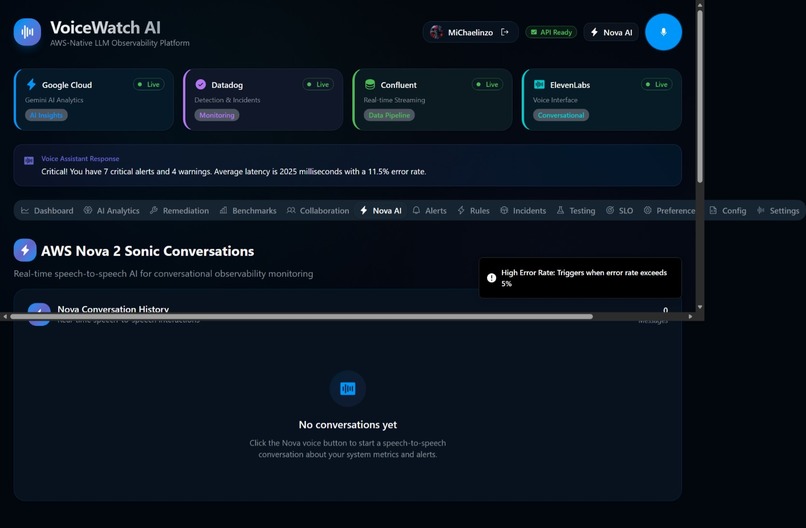Open the Preference tab
This screenshot has width=806, height=528.
[x=669, y=211]
